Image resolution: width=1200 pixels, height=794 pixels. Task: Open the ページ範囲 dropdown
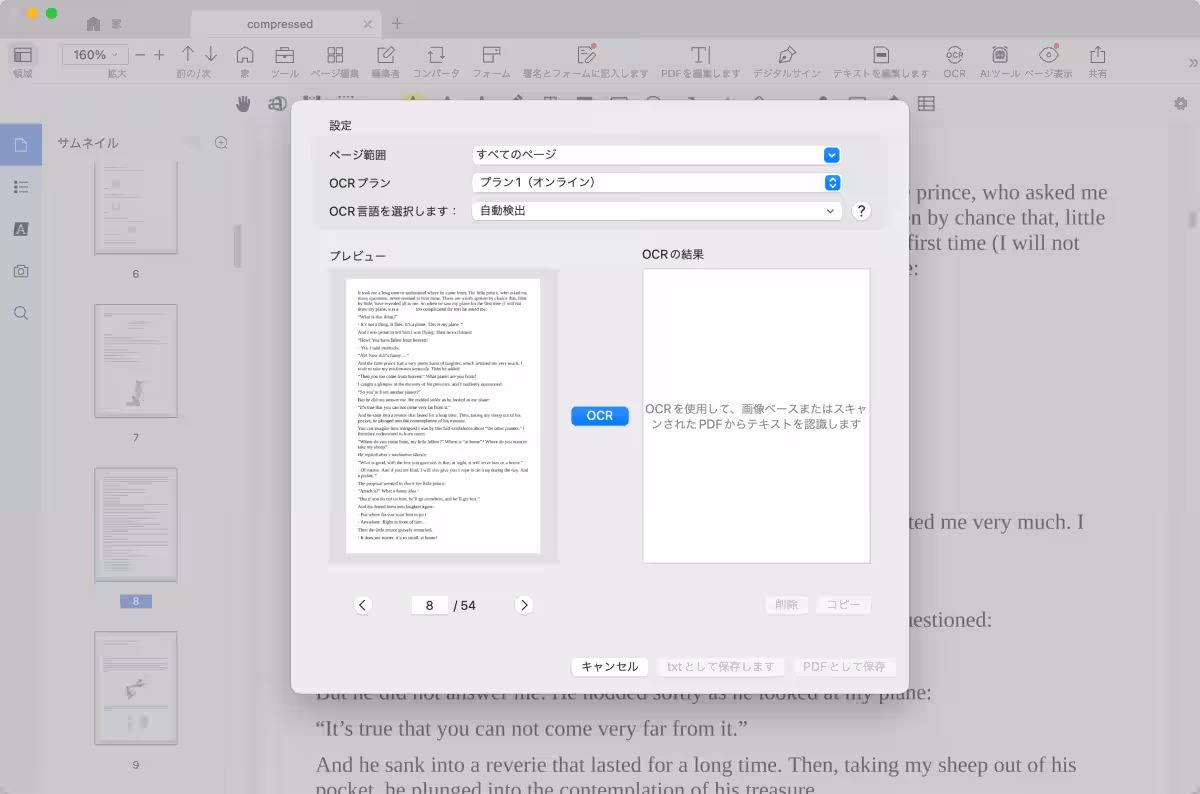[655, 155]
